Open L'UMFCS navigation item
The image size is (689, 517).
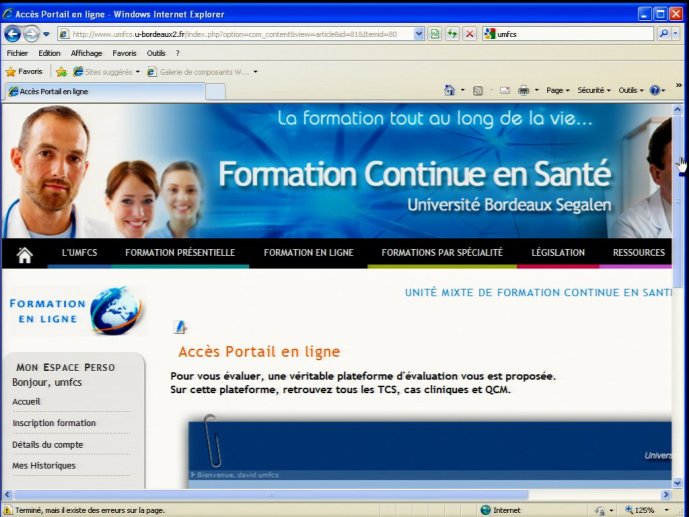[x=79, y=253]
